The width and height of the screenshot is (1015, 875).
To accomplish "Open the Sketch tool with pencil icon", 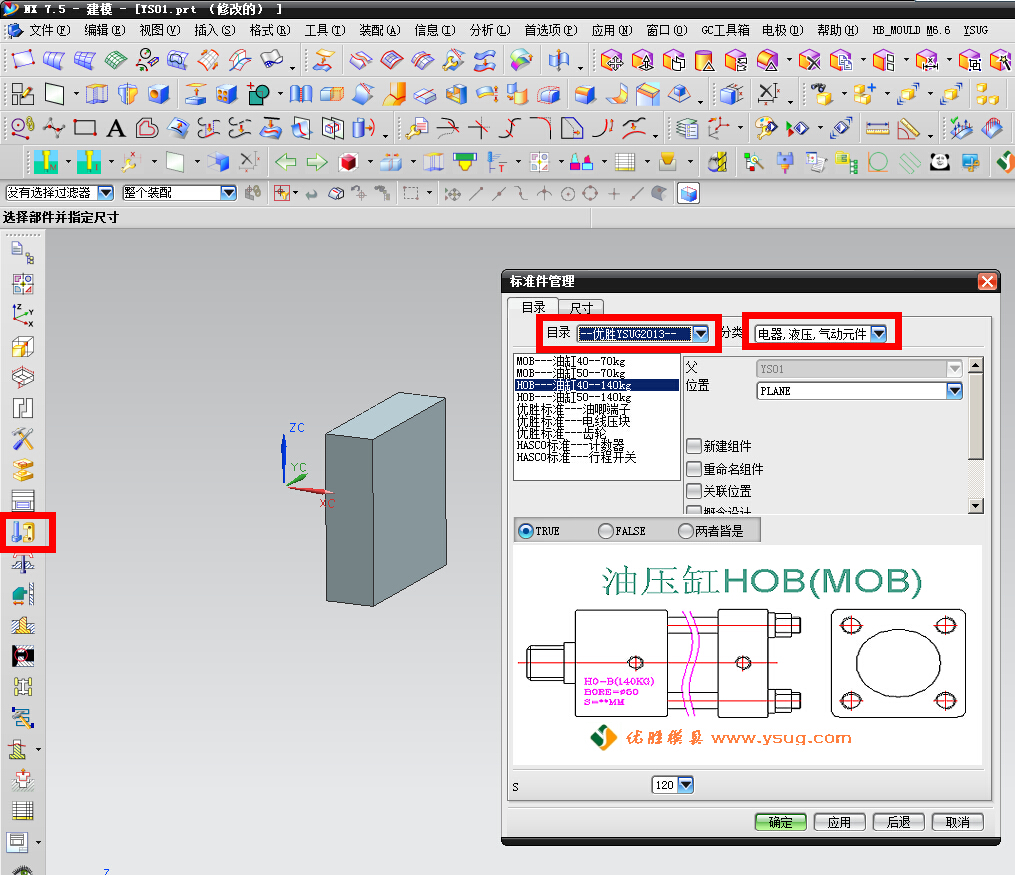I will [23, 94].
